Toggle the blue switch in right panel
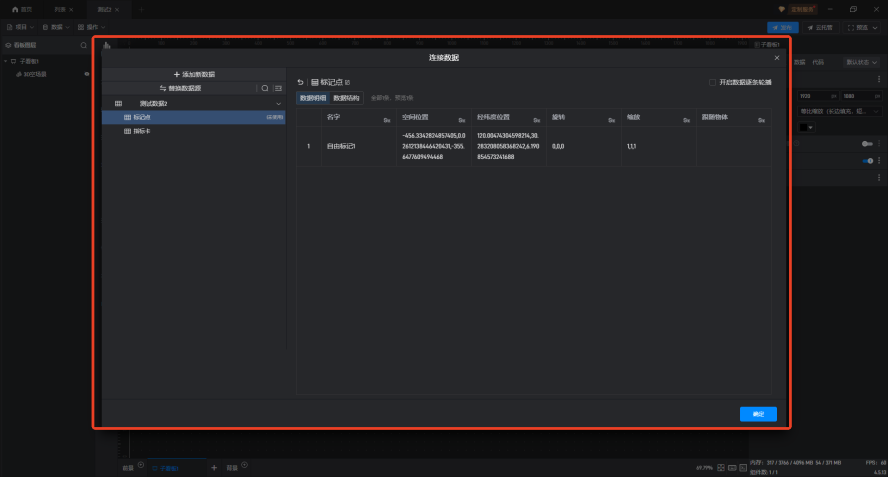The width and height of the screenshot is (888, 477). (868, 160)
